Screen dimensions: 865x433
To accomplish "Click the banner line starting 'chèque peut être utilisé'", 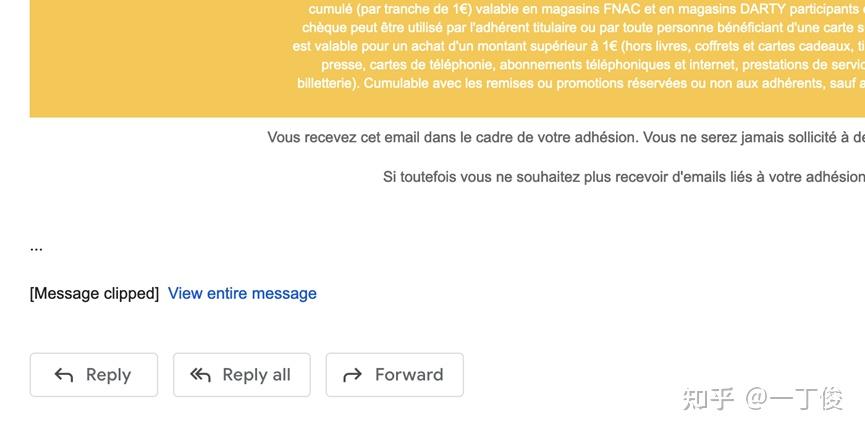I will pyautogui.click(x=582, y=27).
